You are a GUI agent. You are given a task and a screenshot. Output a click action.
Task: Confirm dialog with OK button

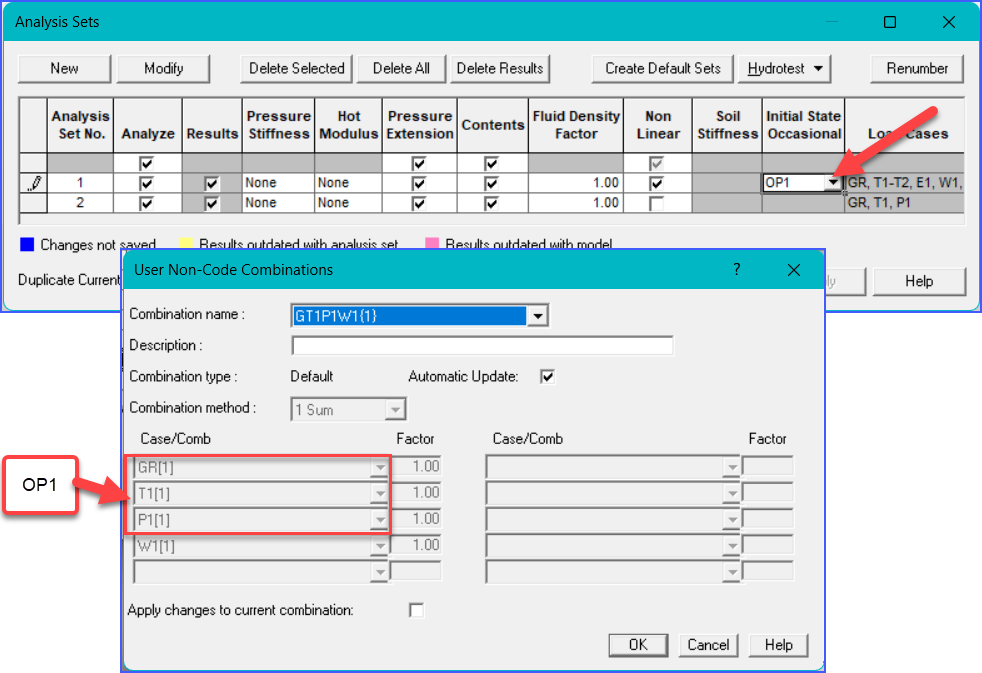click(638, 645)
